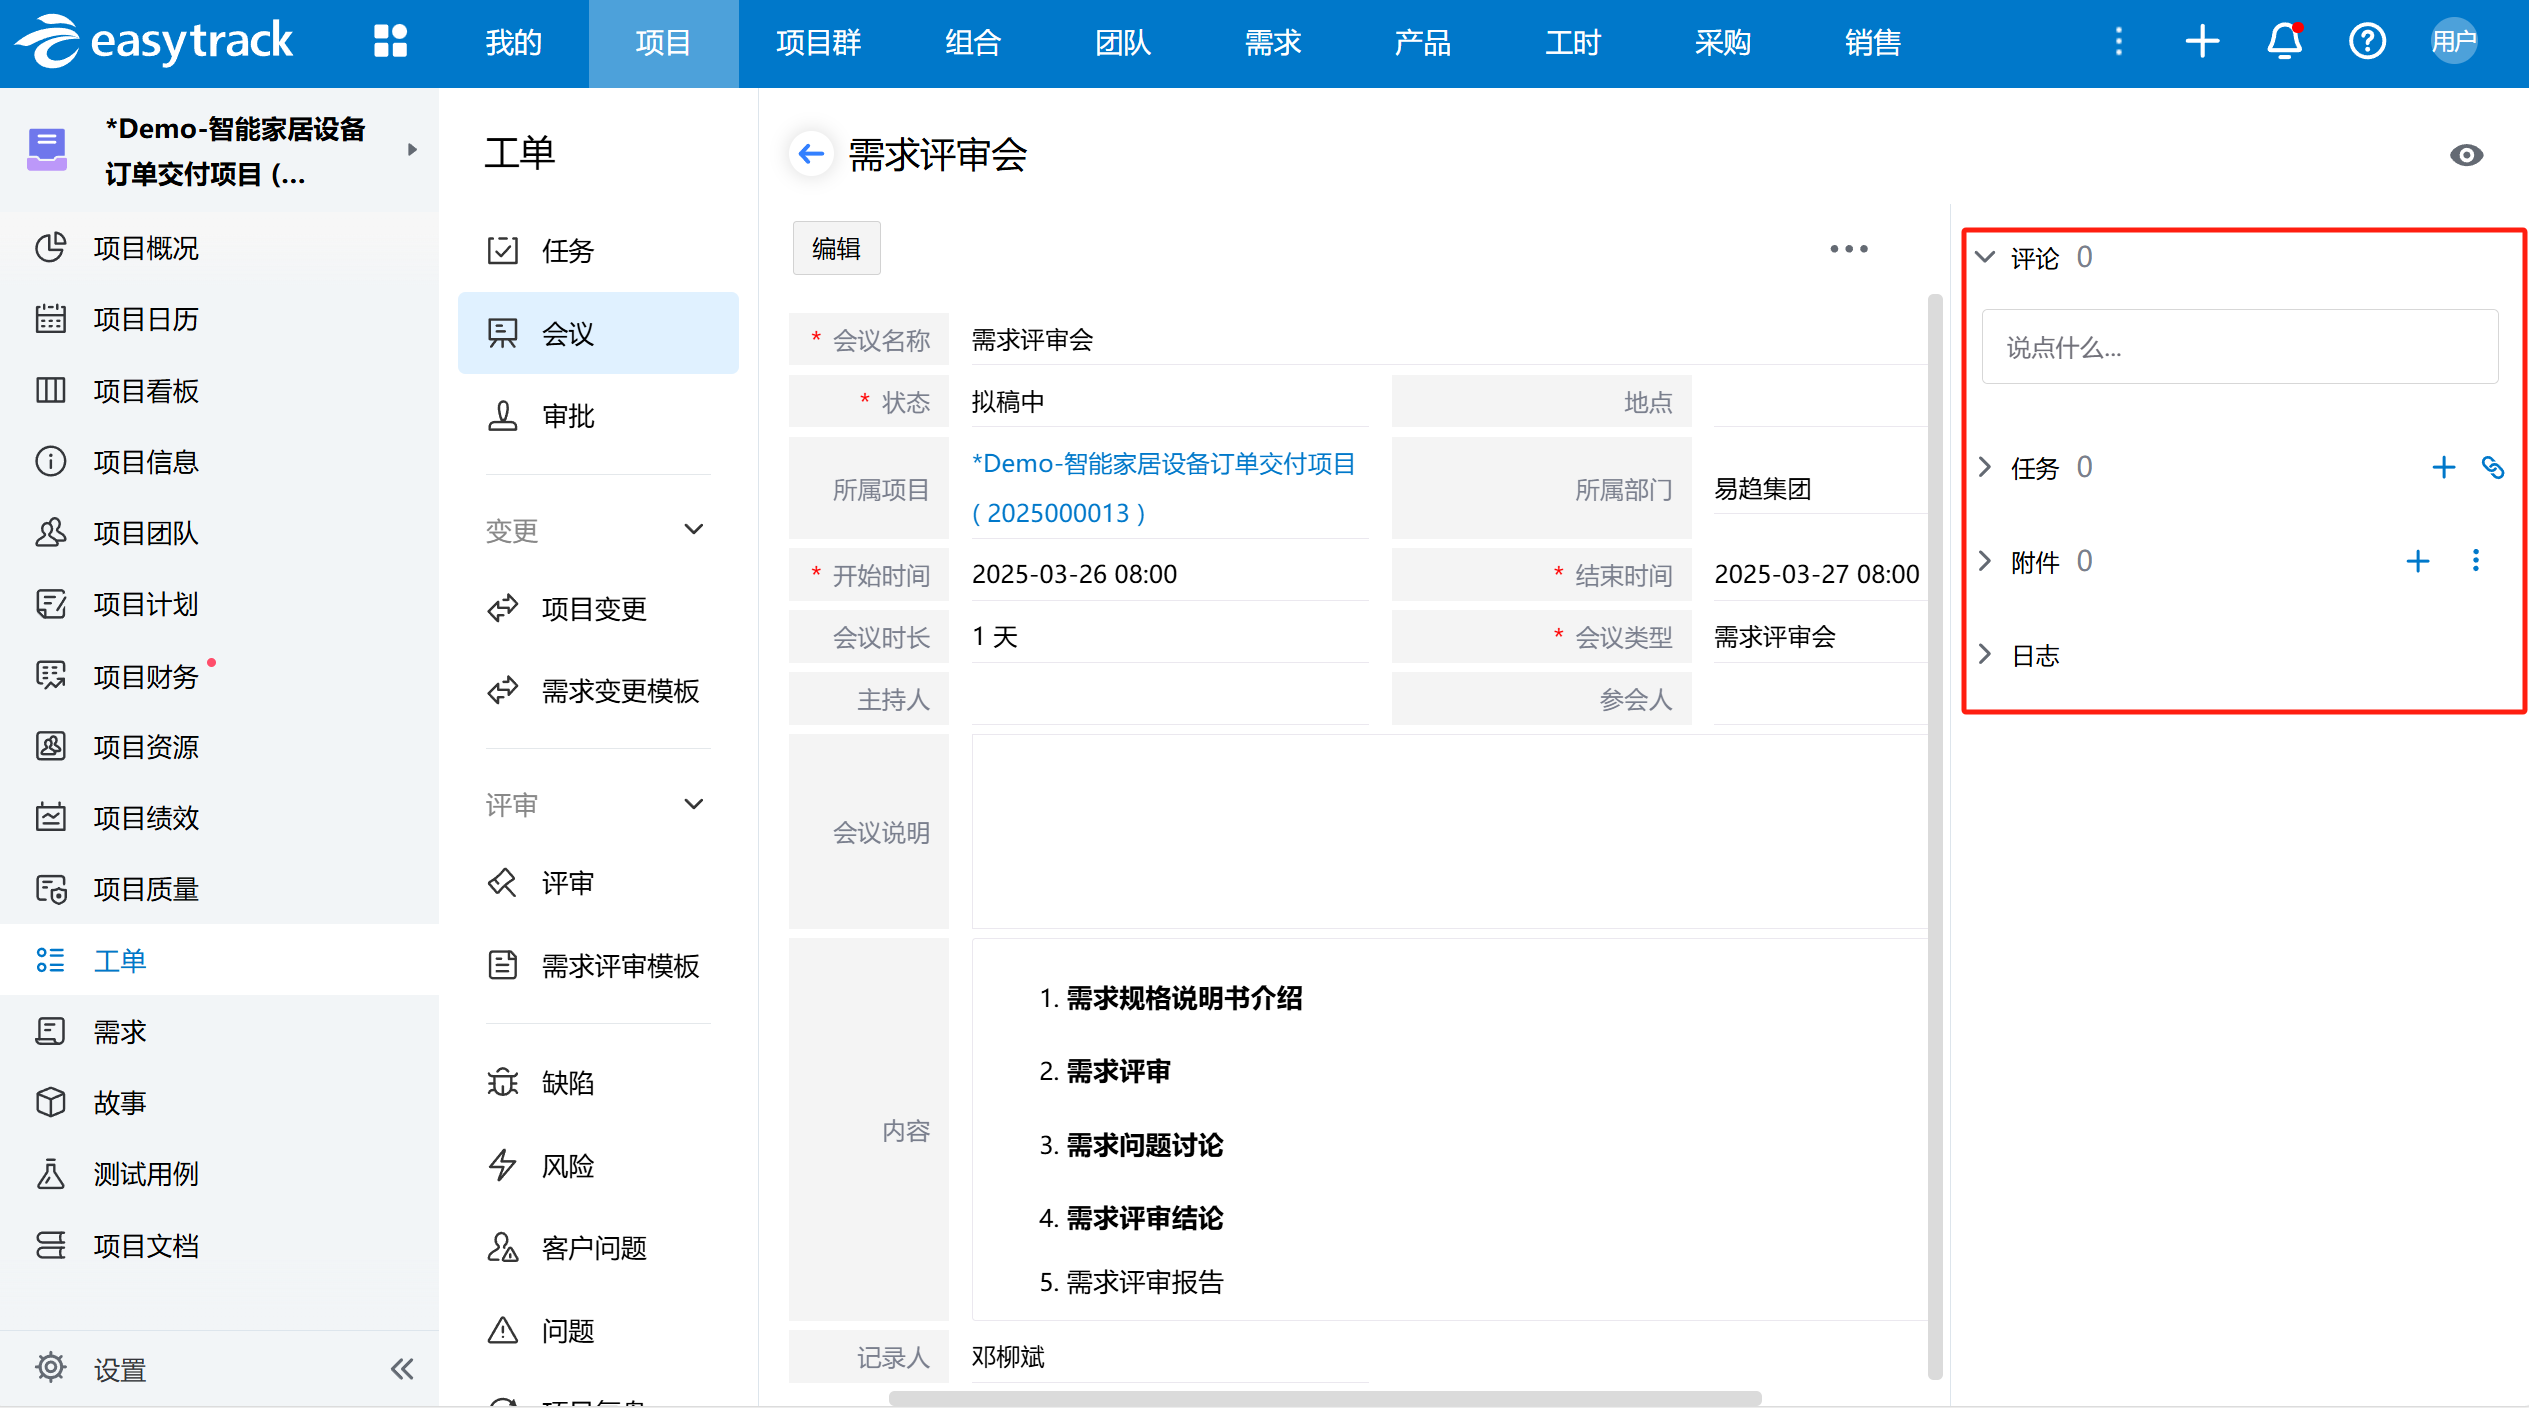
Task: Click the back arrow beside 需求评审会
Action: [x=811, y=154]
